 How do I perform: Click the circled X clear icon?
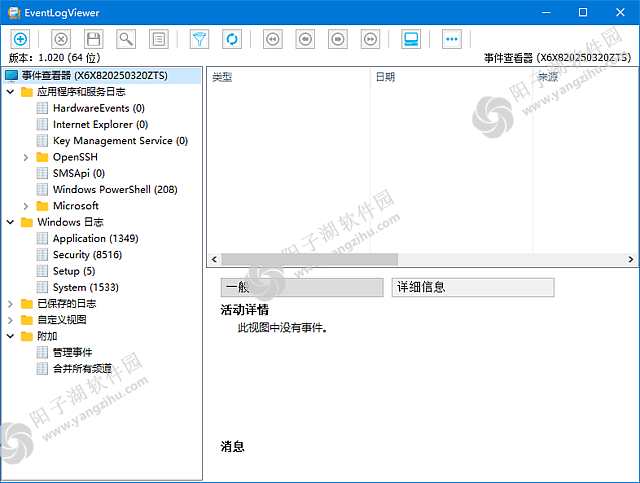(61, 39)
